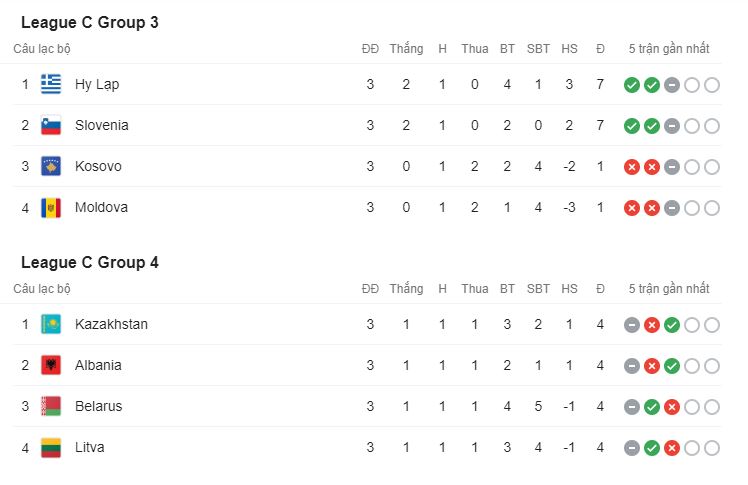The height and width of the screenshot is (485, 748).
Task: Click the Albania flag icon
Action: pos(51,365)
